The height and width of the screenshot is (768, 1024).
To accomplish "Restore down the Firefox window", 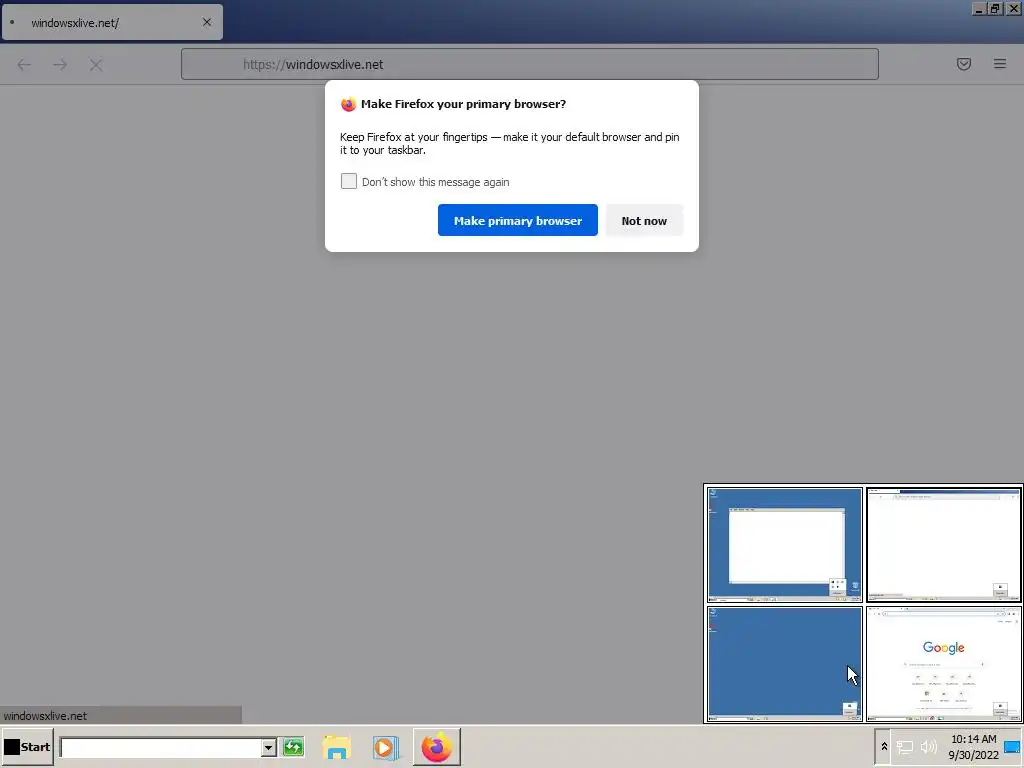I will (995, 8).
